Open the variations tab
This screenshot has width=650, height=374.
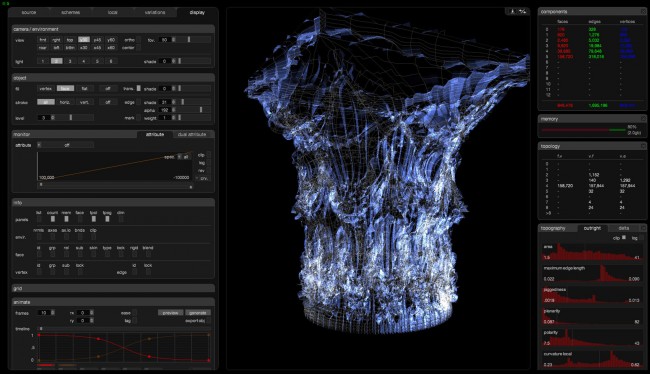[x=155, y=12]
